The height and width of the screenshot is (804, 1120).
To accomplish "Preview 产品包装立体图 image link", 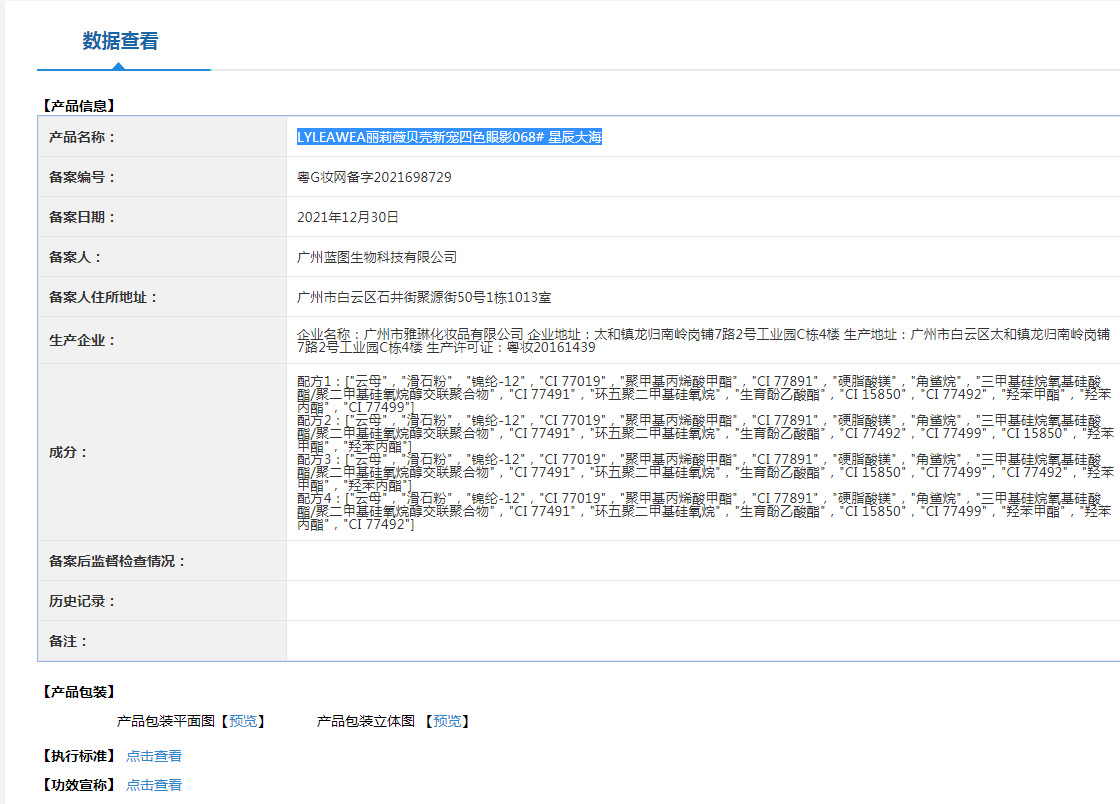I will [x=447, y=721].
